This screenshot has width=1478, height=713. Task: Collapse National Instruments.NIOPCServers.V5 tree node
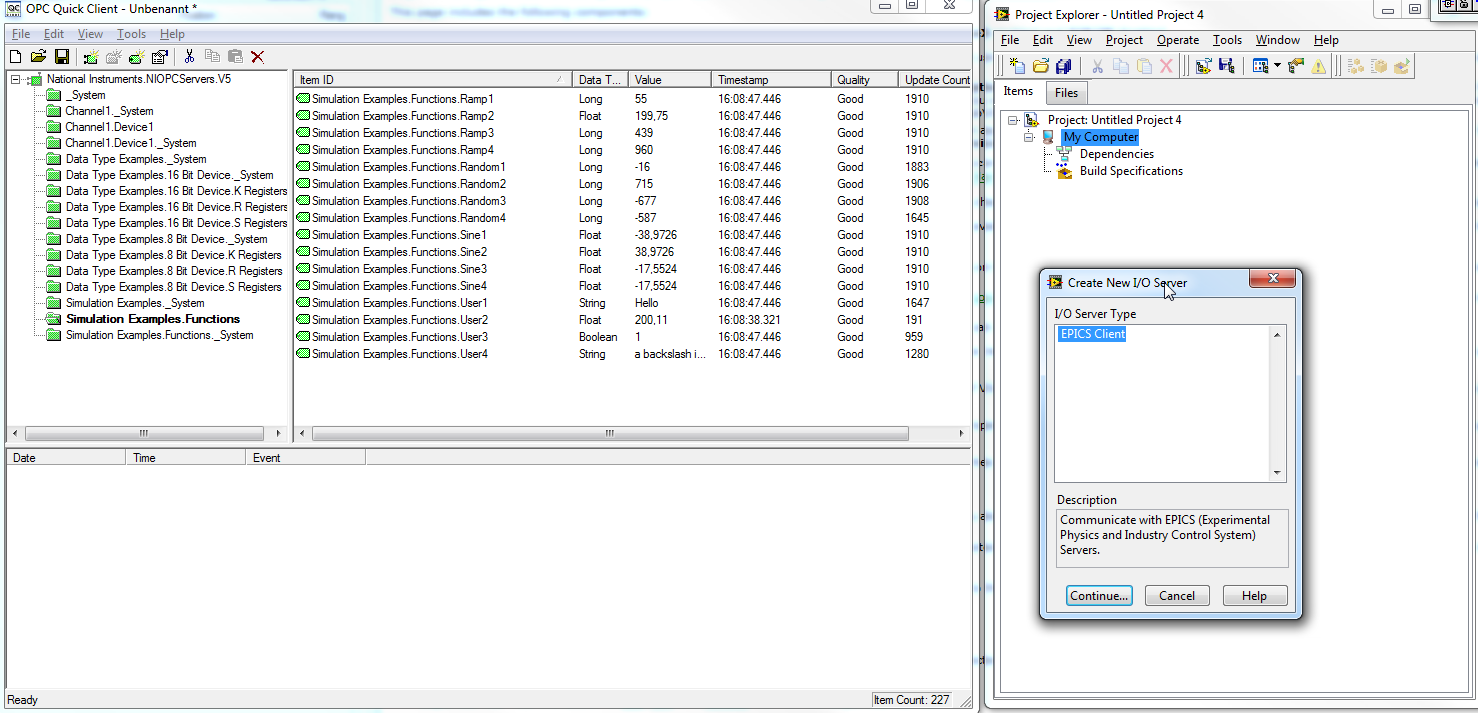pos(16,79)
